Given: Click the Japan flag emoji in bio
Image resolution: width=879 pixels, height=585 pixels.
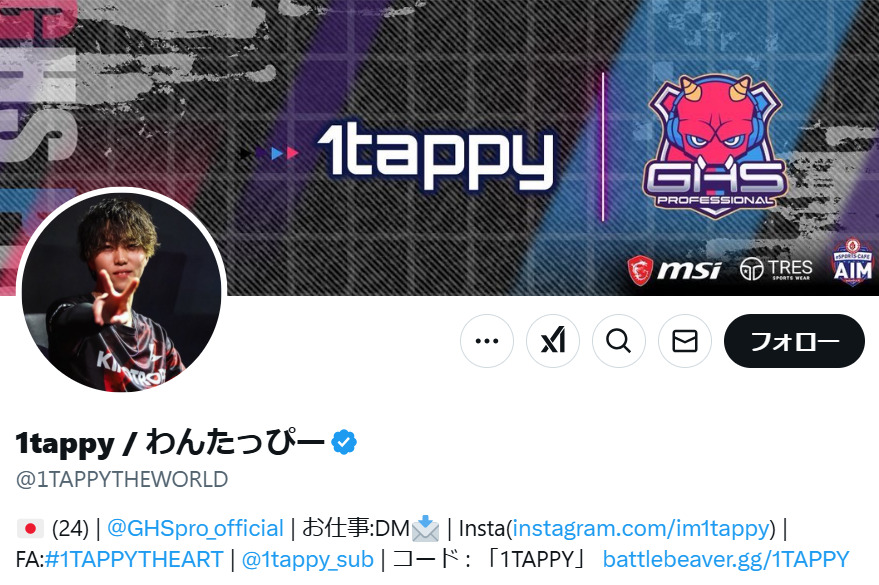Looking at the screenshot, I should click(30, 528).
